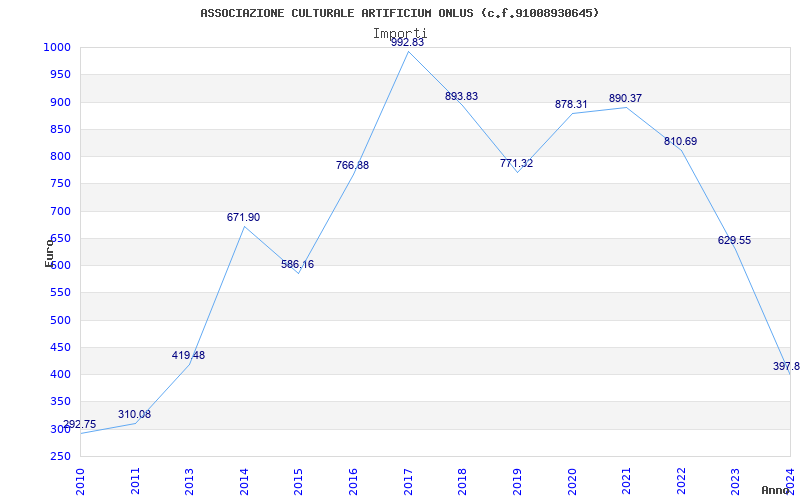800x500 pixels.
Task: Click the 771.32 data label
Action: point(516,163)
